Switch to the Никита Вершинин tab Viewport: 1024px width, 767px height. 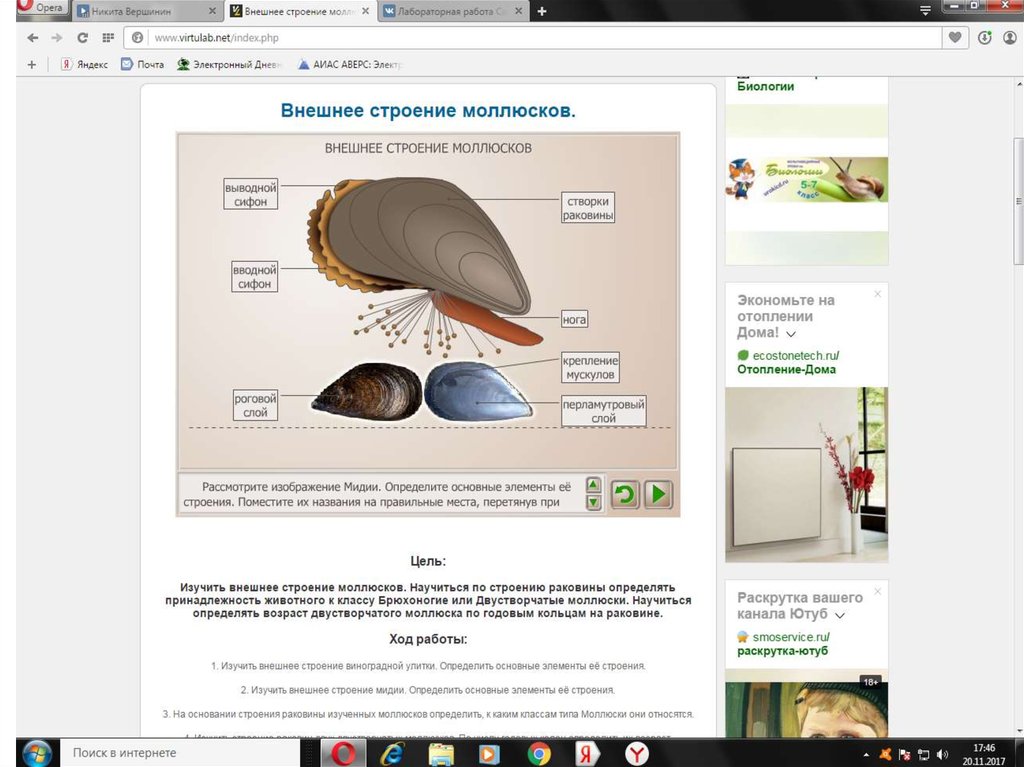tap(145, 11)
